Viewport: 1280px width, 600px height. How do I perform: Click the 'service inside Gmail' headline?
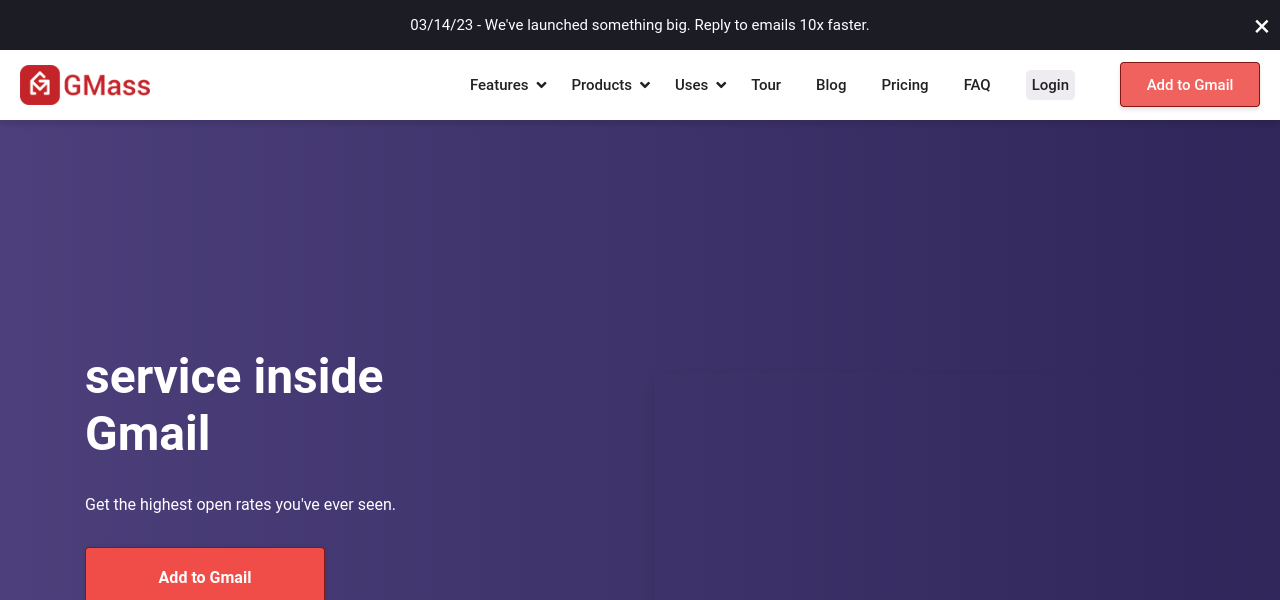[x=234, y=405]
